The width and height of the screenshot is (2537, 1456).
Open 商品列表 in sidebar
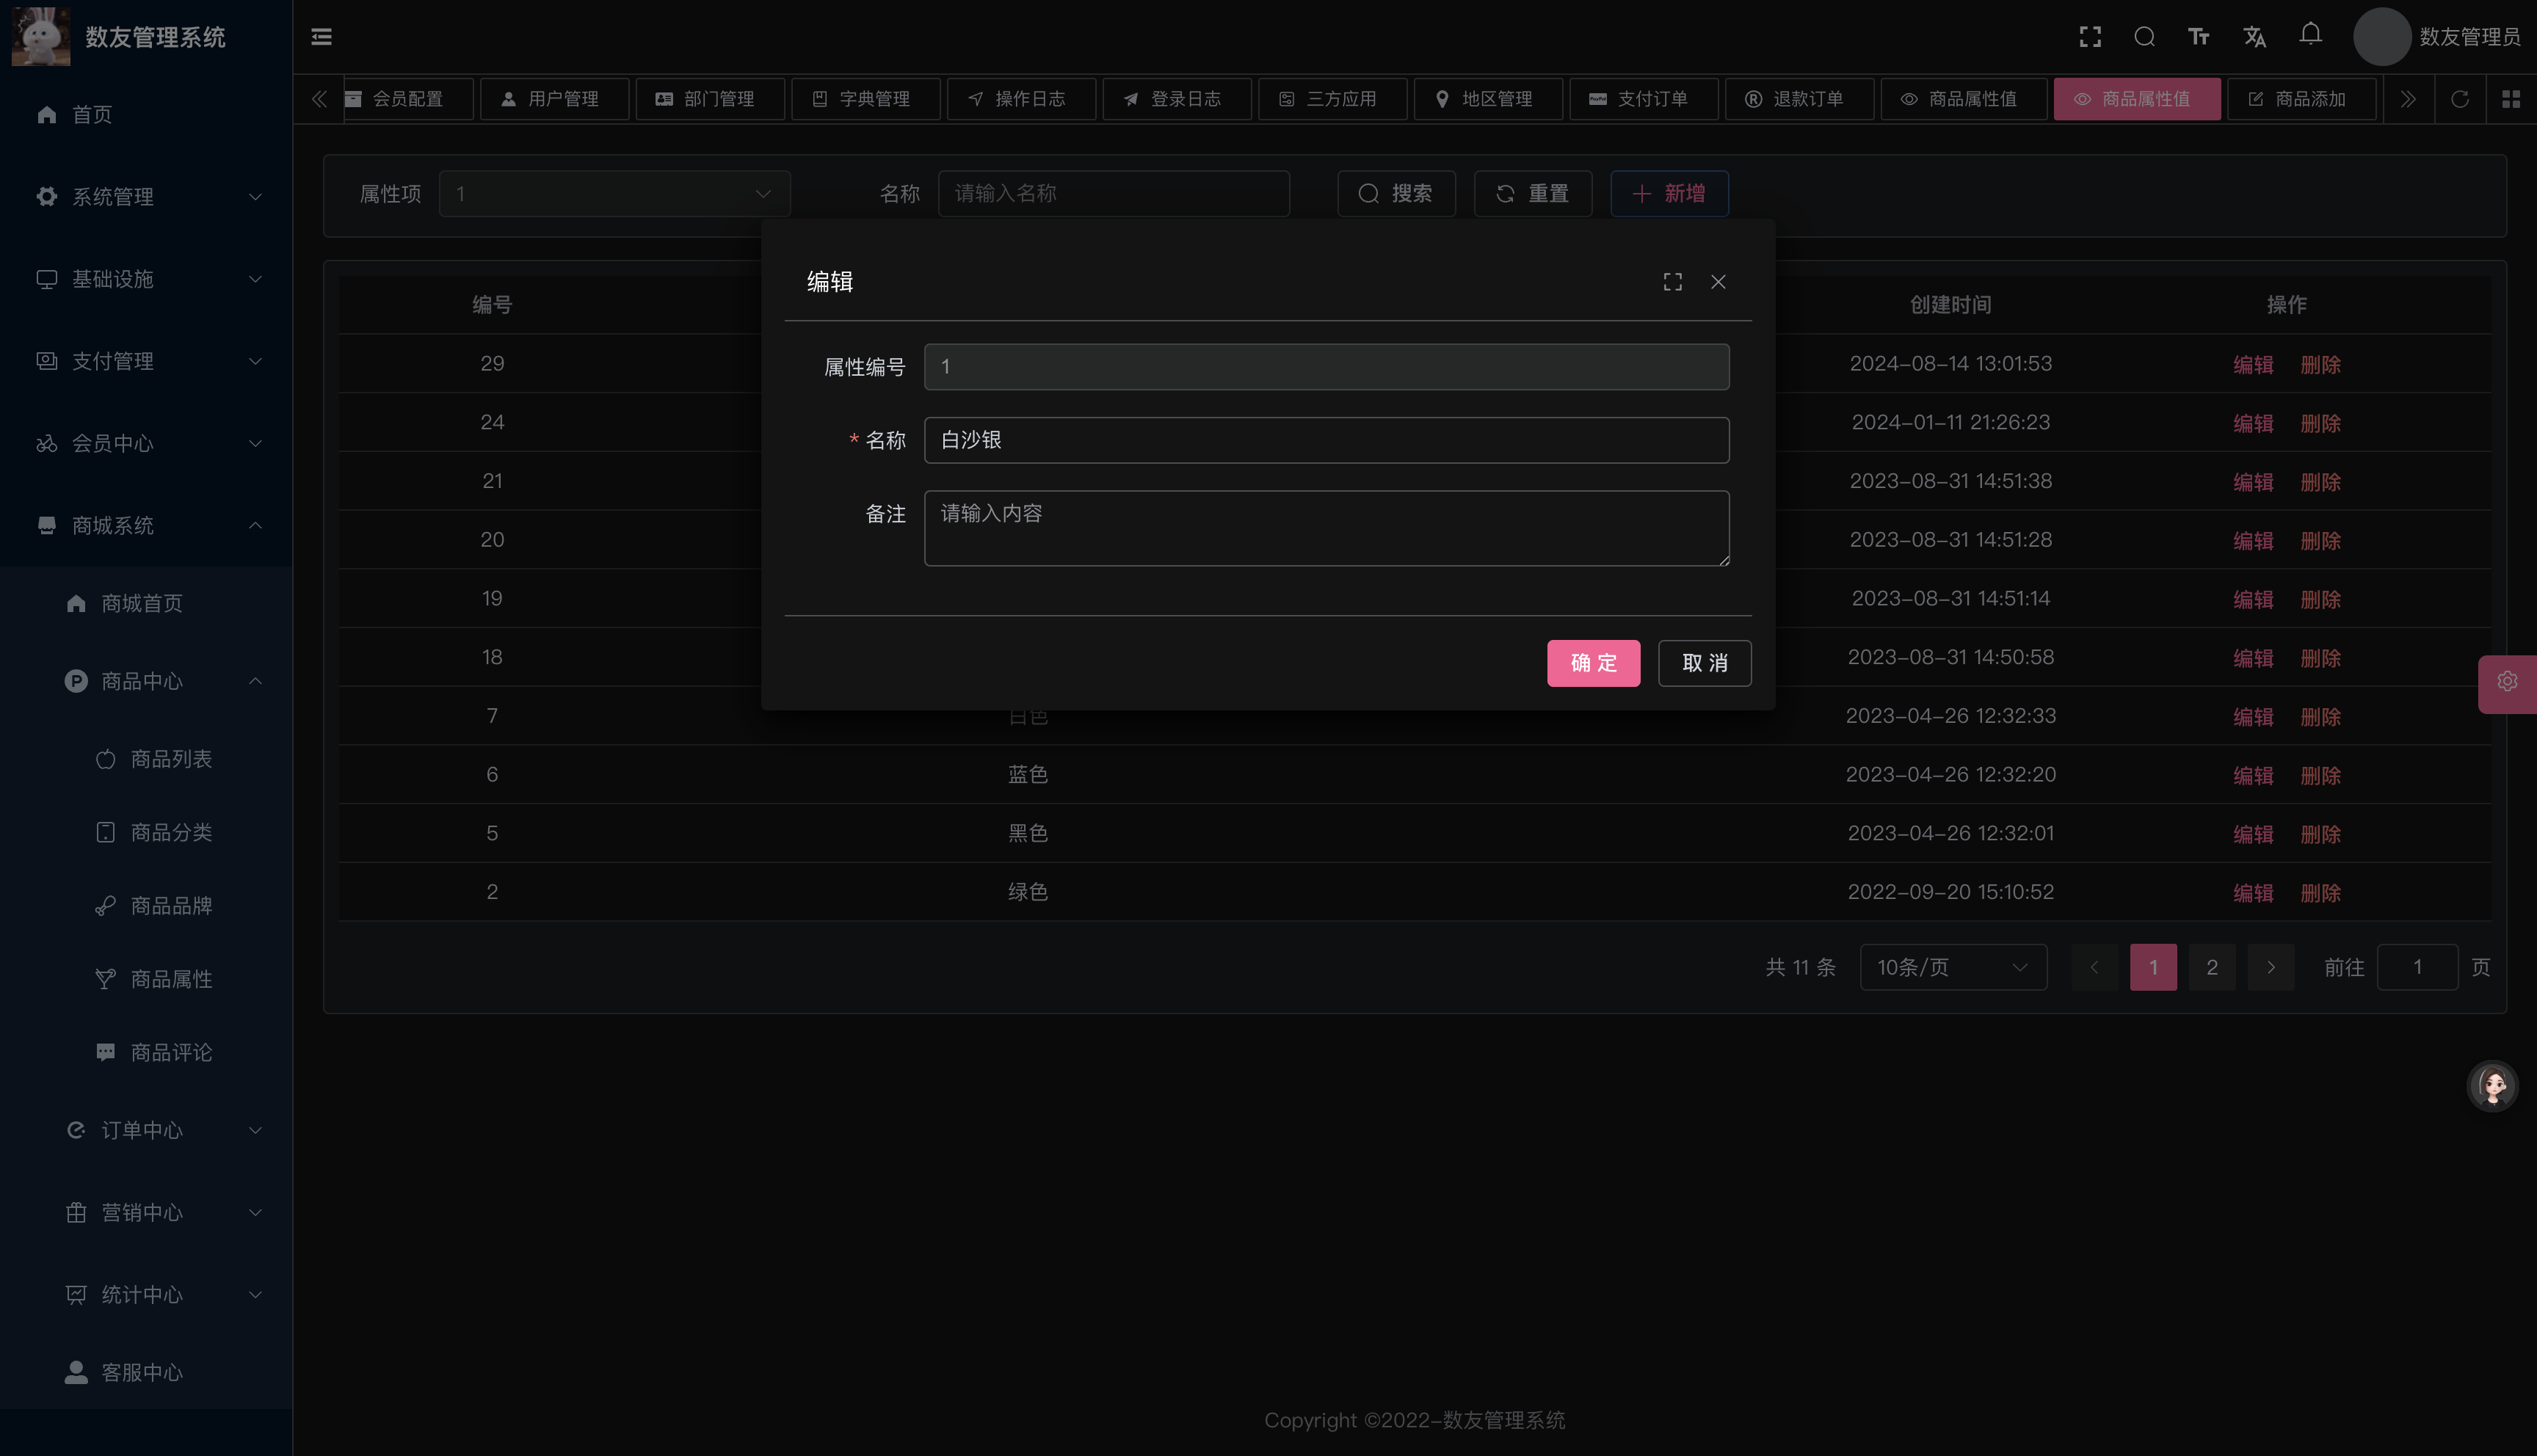(146, 759)
